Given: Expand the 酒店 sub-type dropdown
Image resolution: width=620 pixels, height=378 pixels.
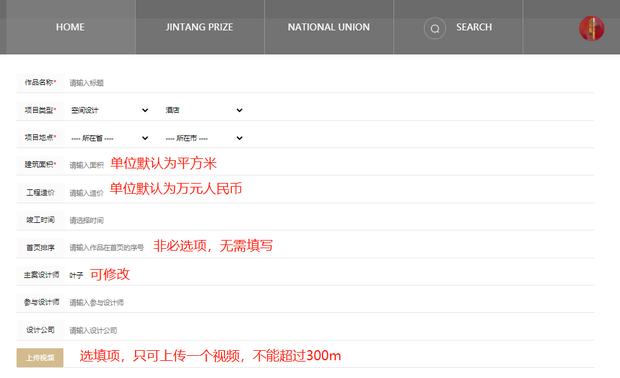Looking at the screenshot, I should coord(204,110).
